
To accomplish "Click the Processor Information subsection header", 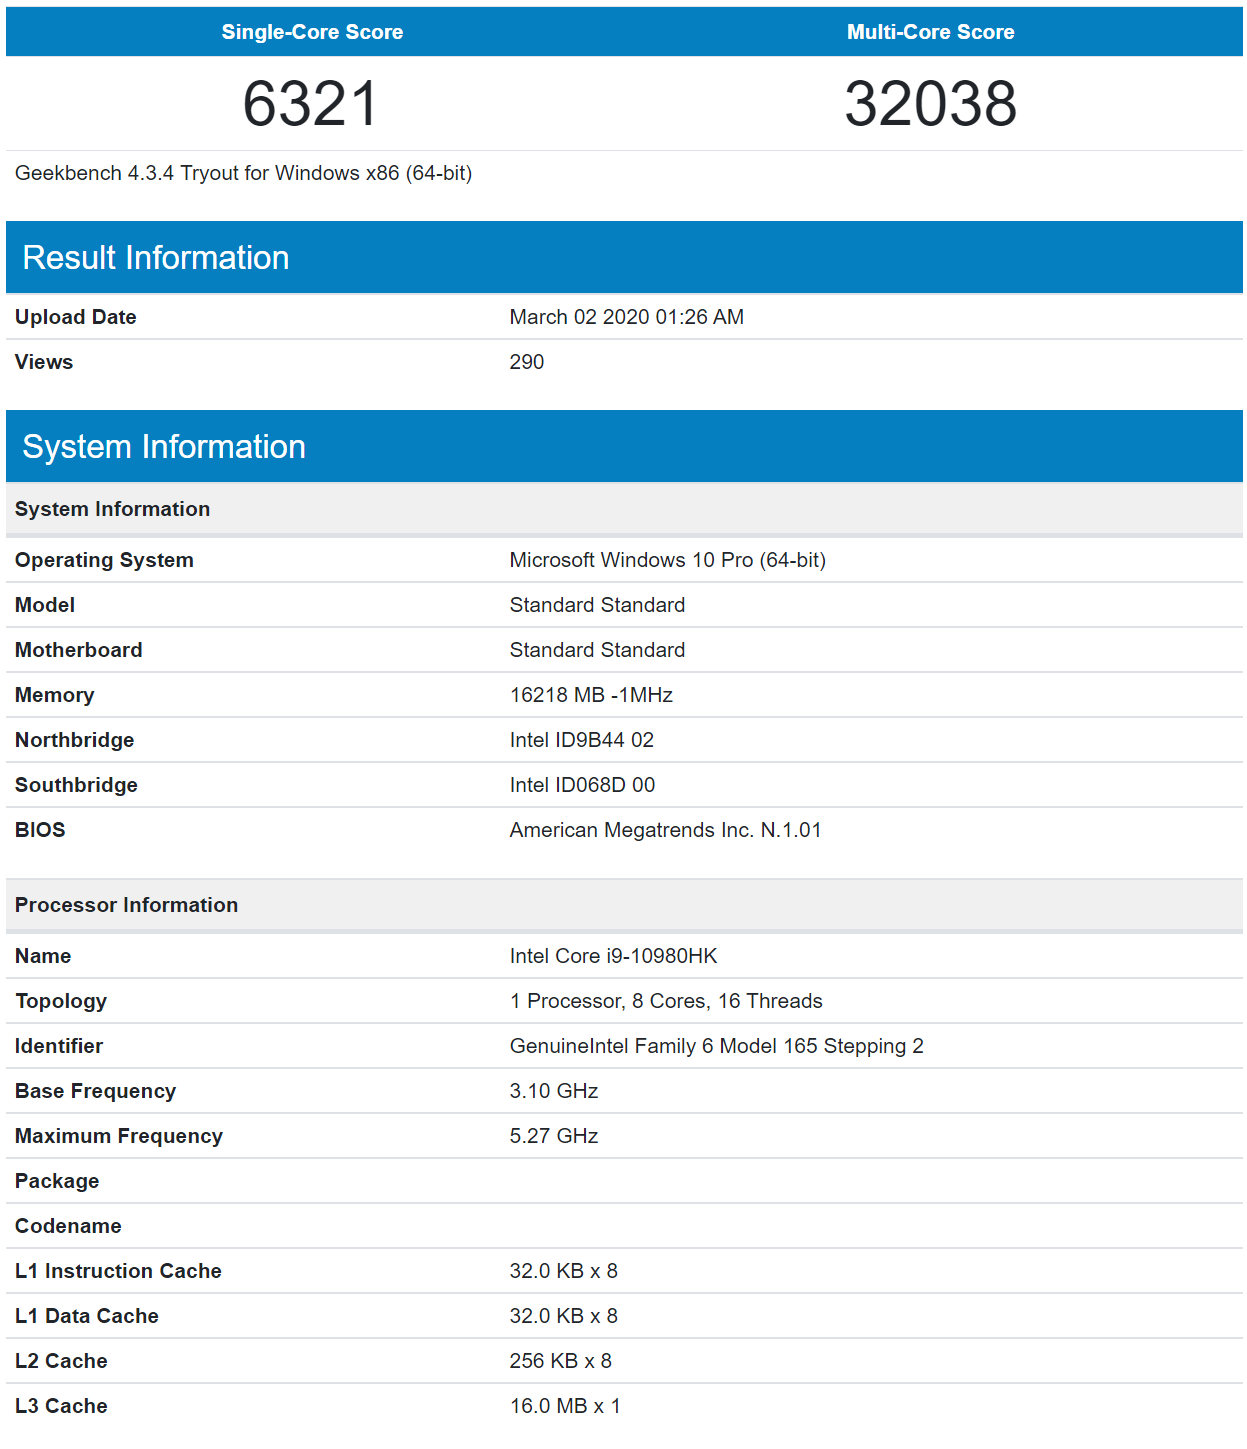I will tap(126, 905).
